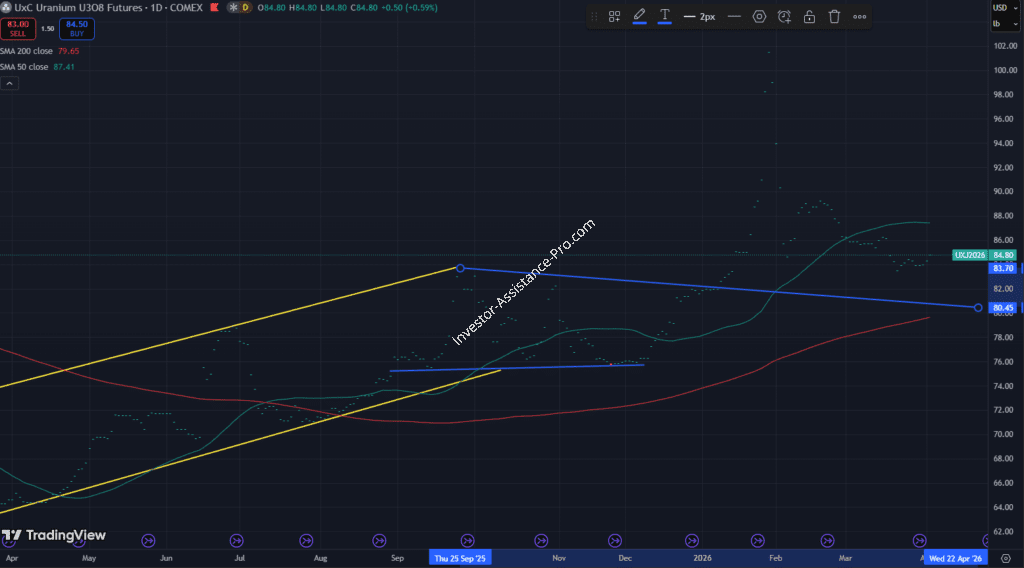Open the line style selector
Screen dimensions: 1024x568
[x=734, y=17]
